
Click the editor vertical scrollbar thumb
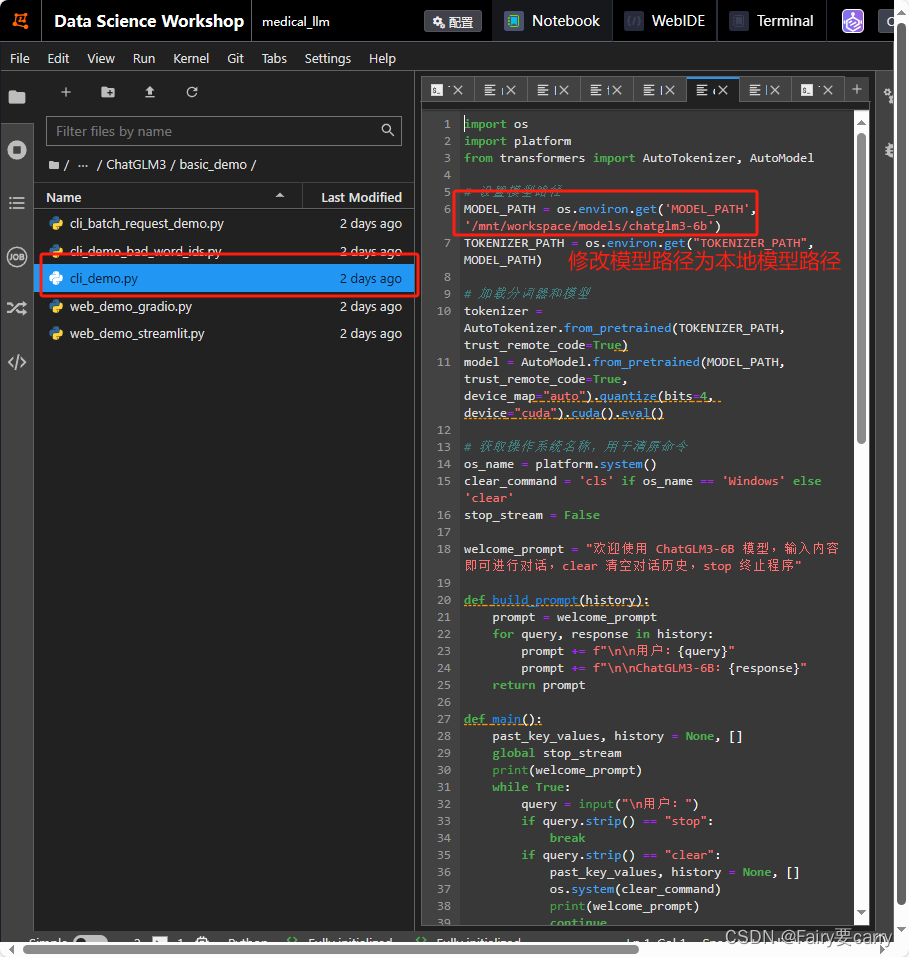coord(861,287)
